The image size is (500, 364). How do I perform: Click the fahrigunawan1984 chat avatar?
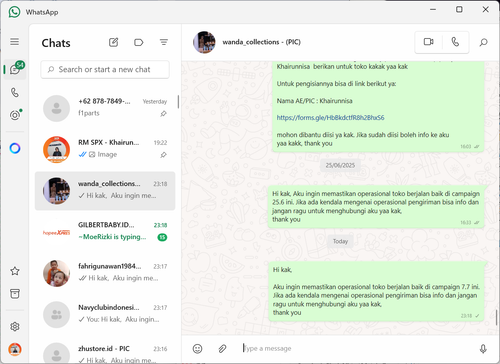pyautogui.click(x=57, y=273)
